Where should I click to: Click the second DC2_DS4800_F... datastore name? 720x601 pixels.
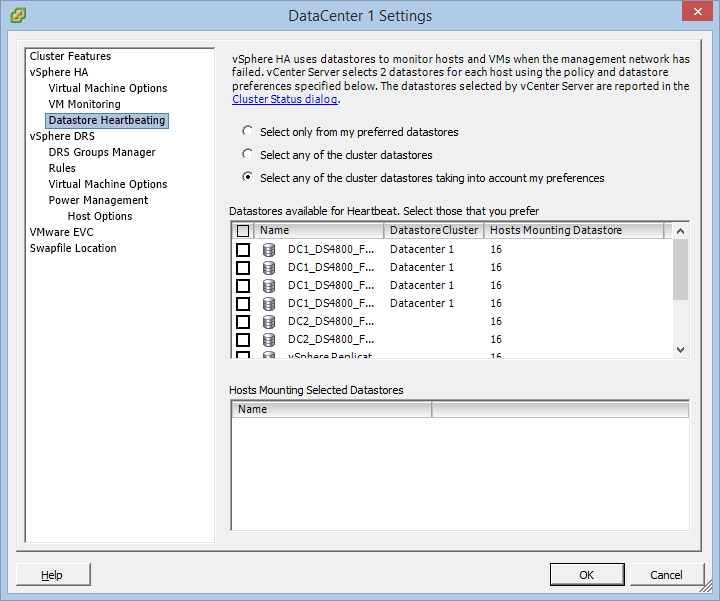(x=331, y=339)
